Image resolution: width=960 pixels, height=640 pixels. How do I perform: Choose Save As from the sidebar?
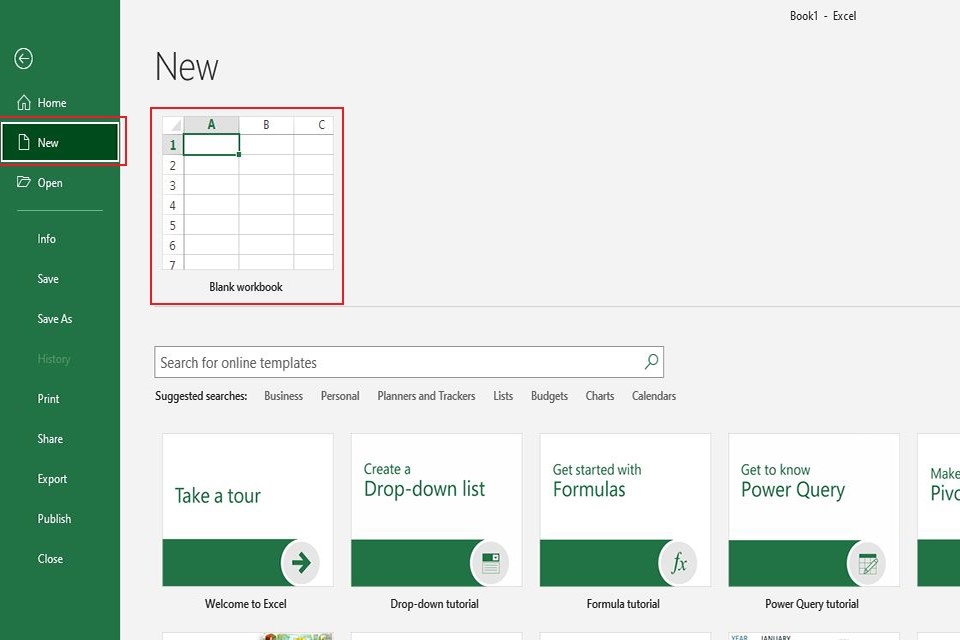pyautogui.click(x=60, y=318)
